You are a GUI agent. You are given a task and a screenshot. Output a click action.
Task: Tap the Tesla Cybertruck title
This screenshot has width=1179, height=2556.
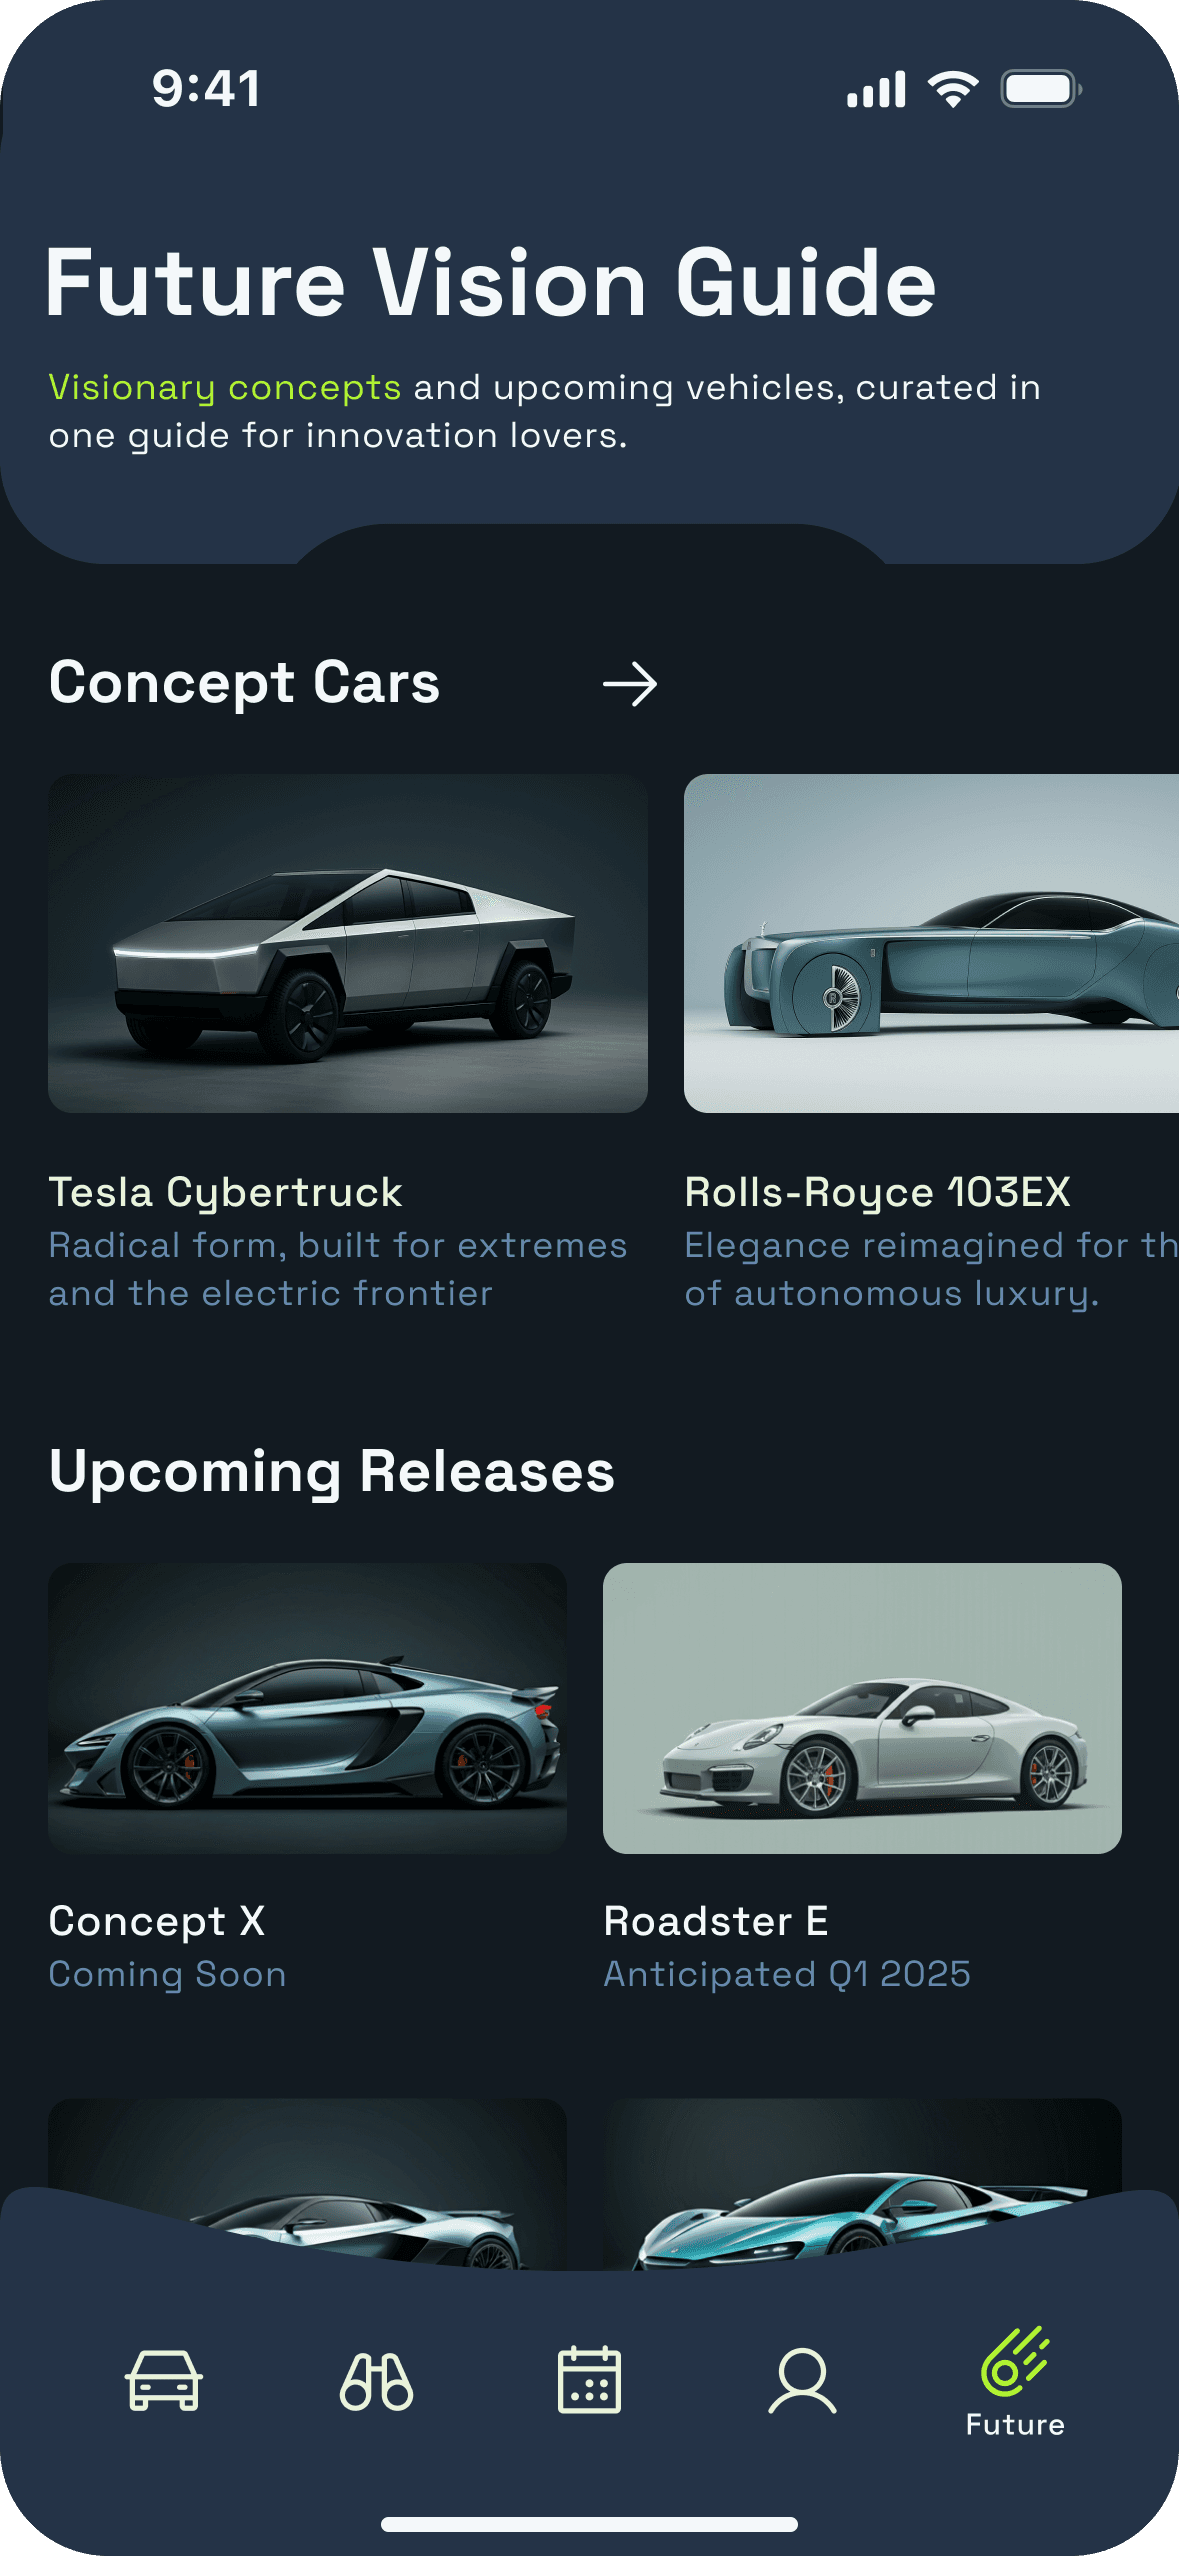pyautogui.click(x=225, y=1193)
